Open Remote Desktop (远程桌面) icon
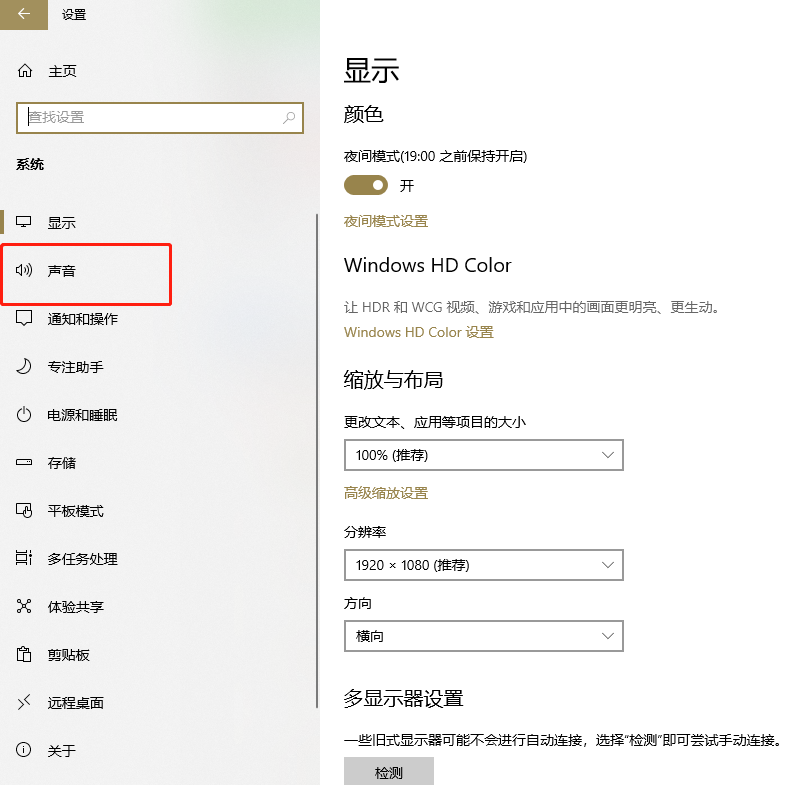This screenshot has width=788, height=785. tap(25, 703)
